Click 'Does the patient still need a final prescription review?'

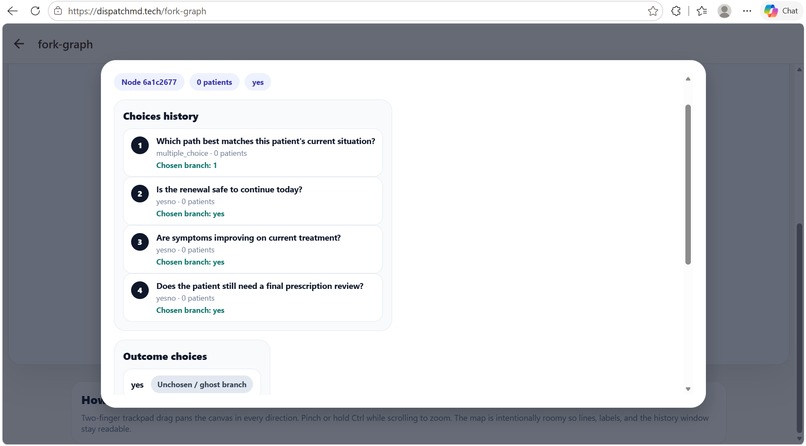click(260, 286)
